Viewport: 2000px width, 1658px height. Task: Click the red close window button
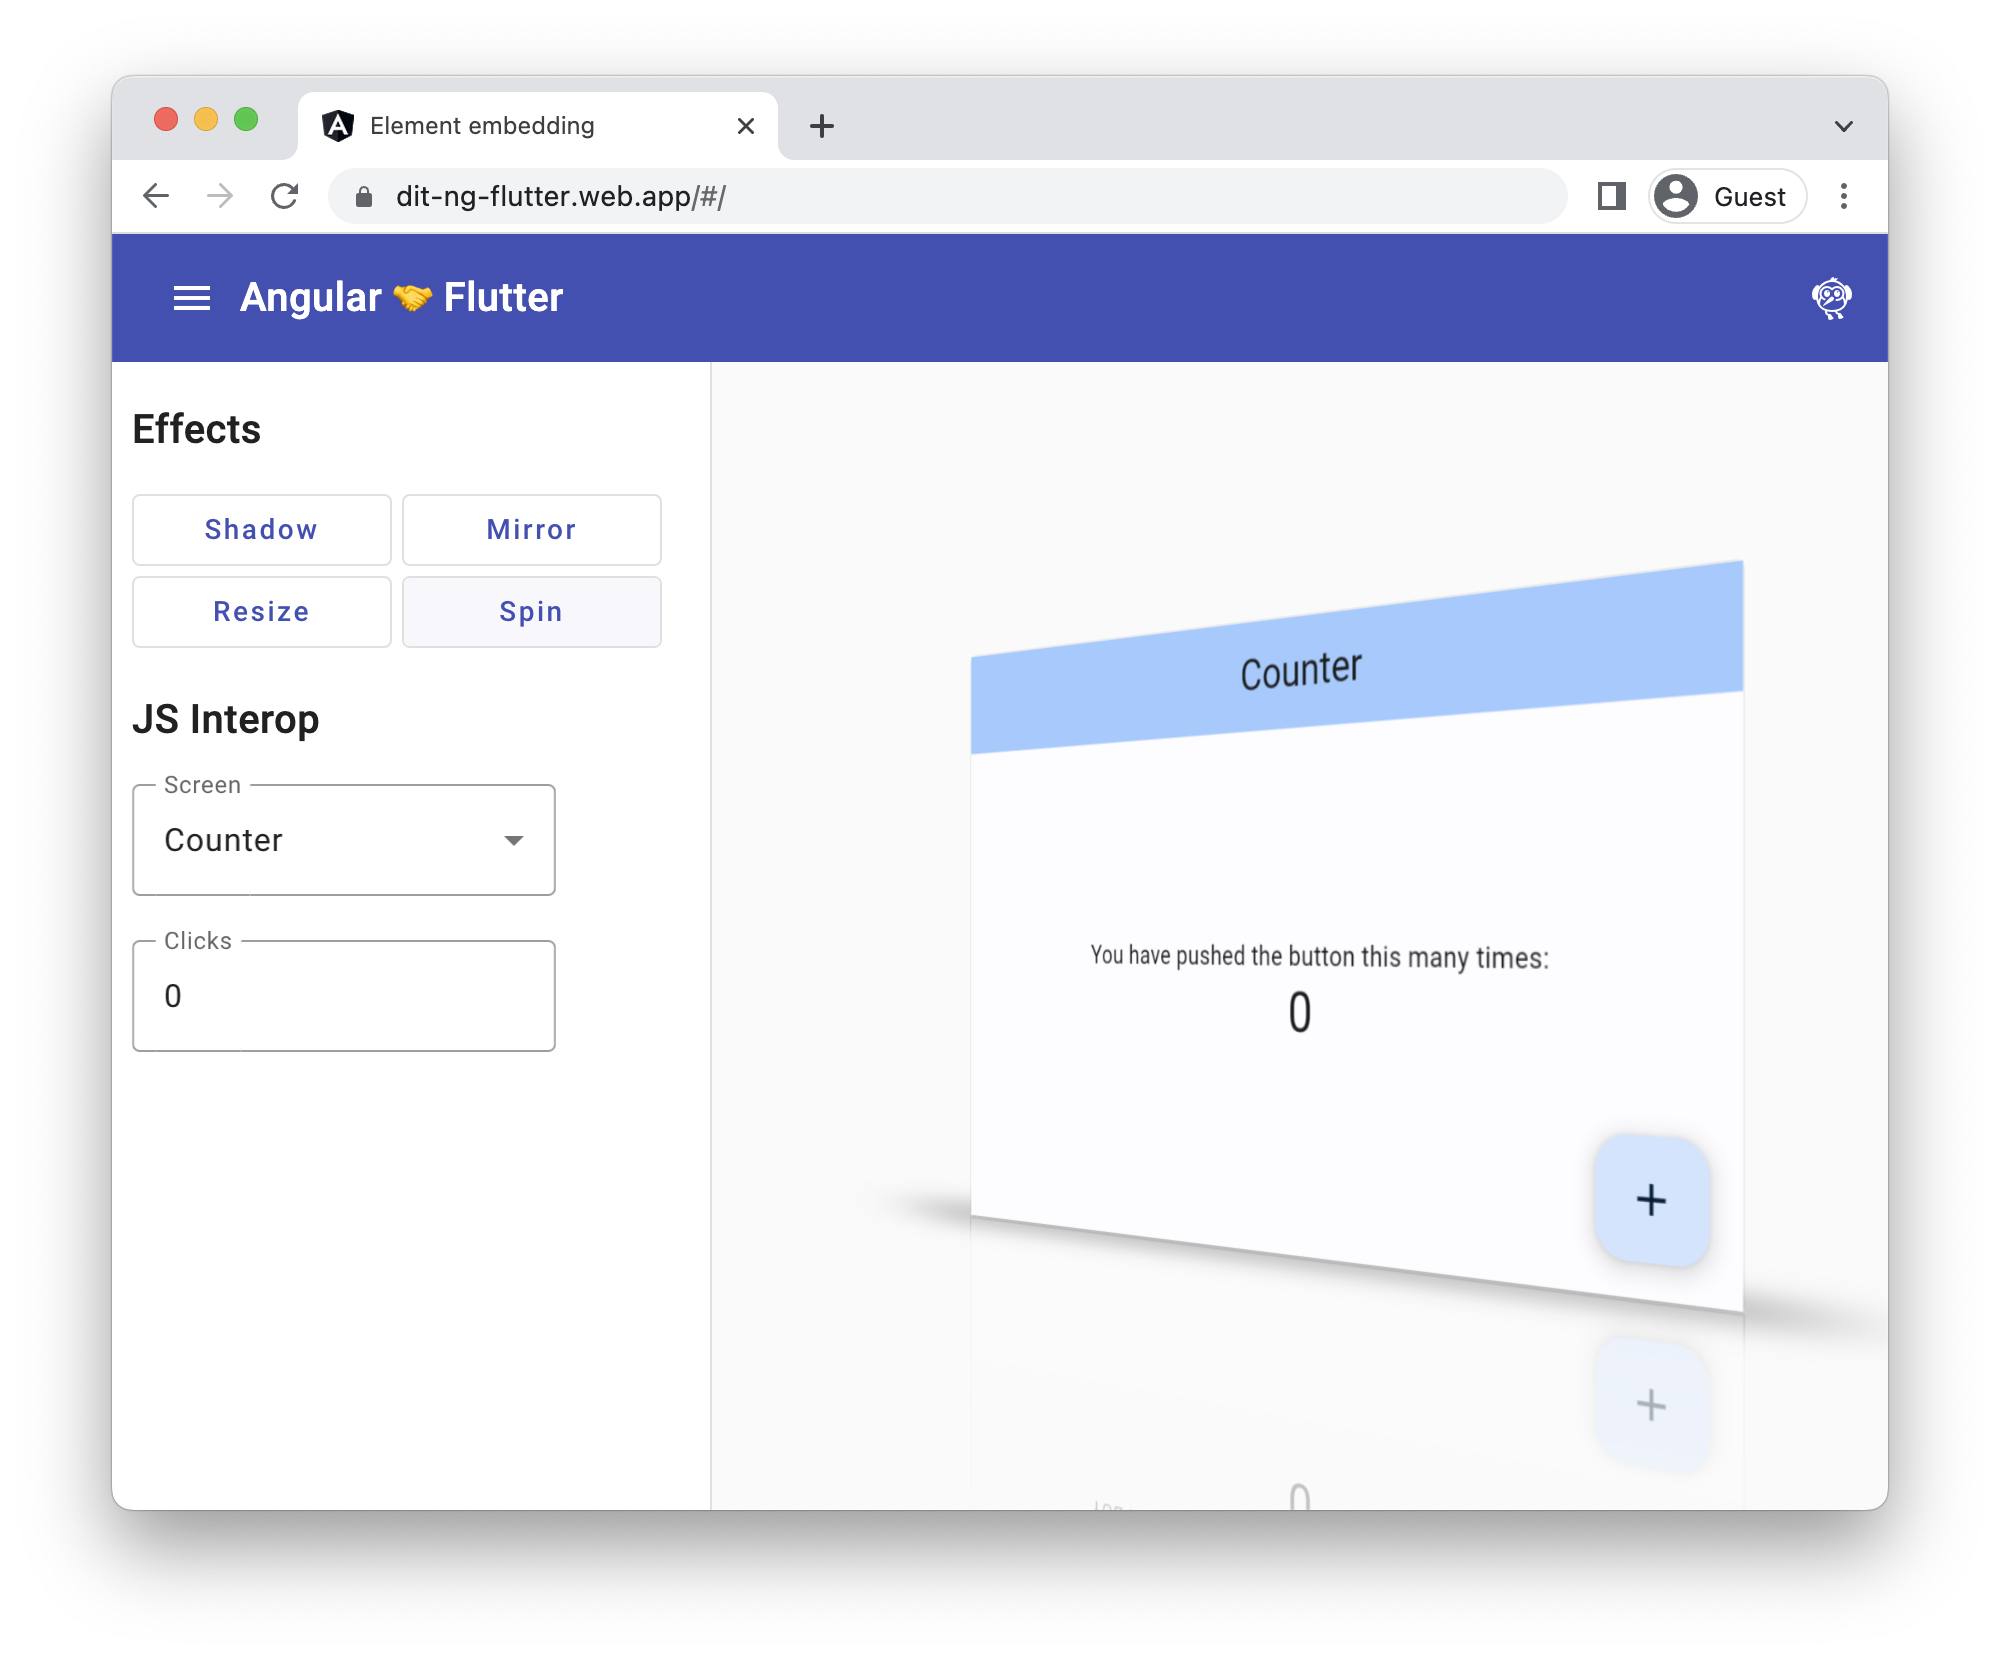click(166, 120)
